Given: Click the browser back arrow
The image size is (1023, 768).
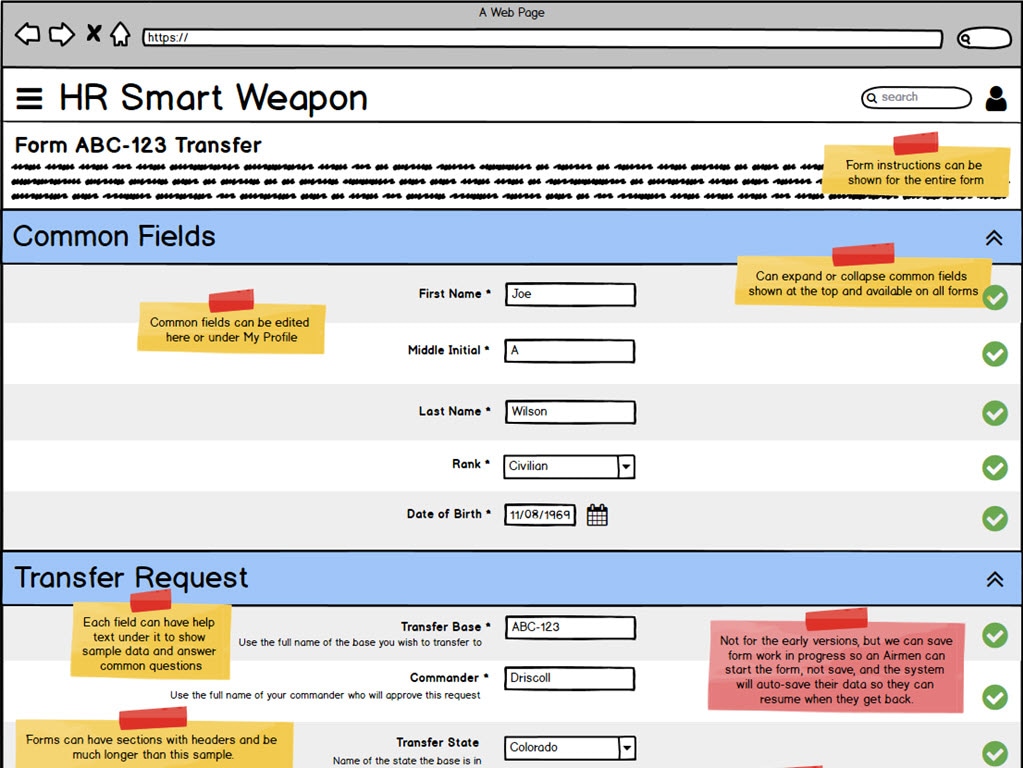Looking at the screenshot, I should point(27,33).
